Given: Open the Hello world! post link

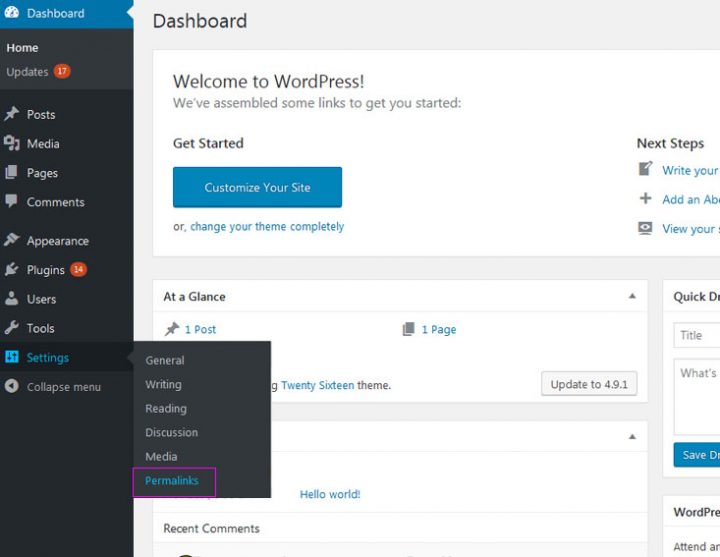Looking at the screenshot, I should pyautogui.click(x=330, y=495).
